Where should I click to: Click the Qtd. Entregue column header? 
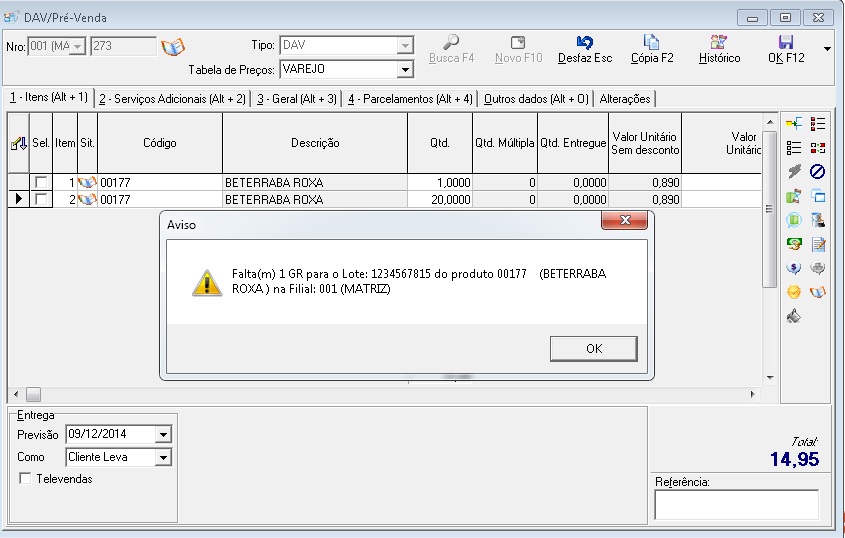pos(573,143)
